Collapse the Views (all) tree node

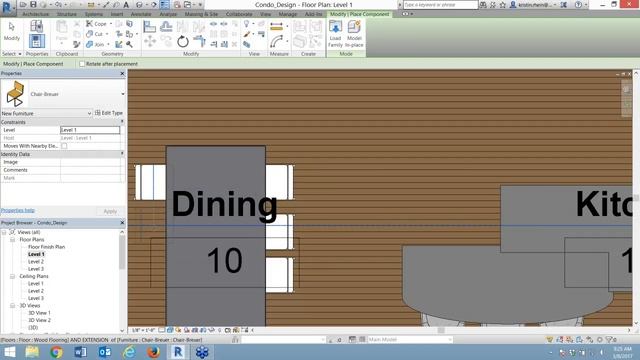click(4, 232)
